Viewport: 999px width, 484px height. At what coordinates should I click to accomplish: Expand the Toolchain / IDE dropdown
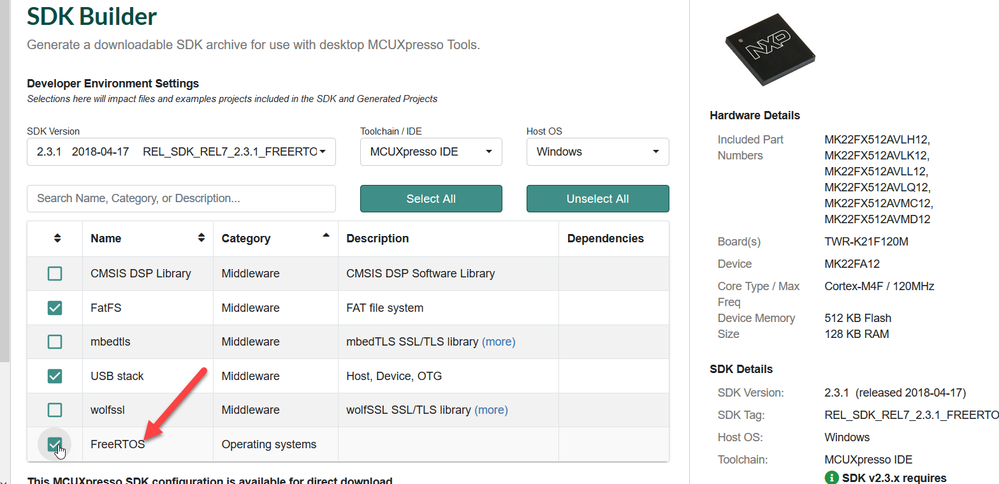(431, 152)
